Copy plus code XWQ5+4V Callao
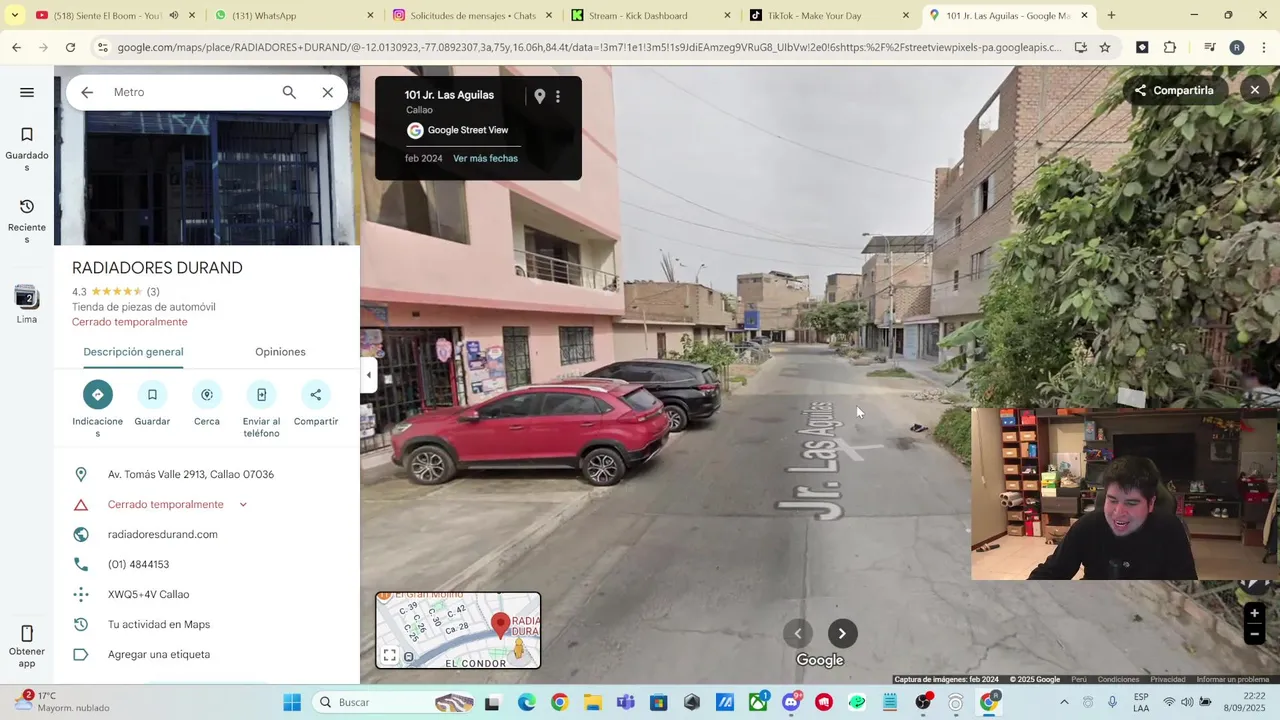The image size is (1280, 720). pyautogui.click(x=149, y=594)
